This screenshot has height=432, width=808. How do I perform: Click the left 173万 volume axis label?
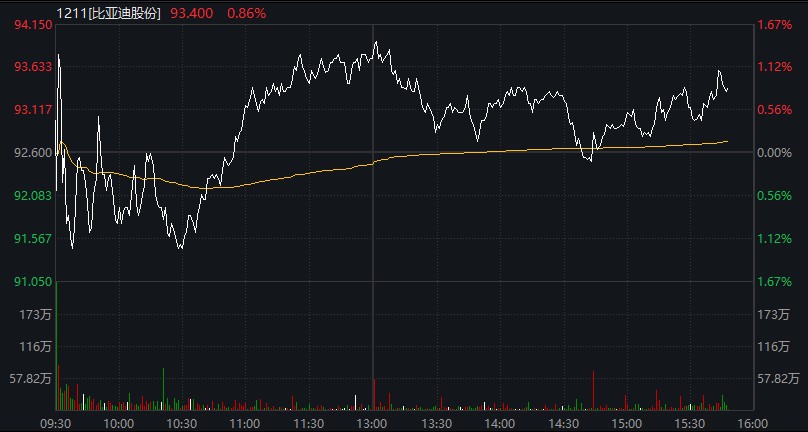click(38, 315)
